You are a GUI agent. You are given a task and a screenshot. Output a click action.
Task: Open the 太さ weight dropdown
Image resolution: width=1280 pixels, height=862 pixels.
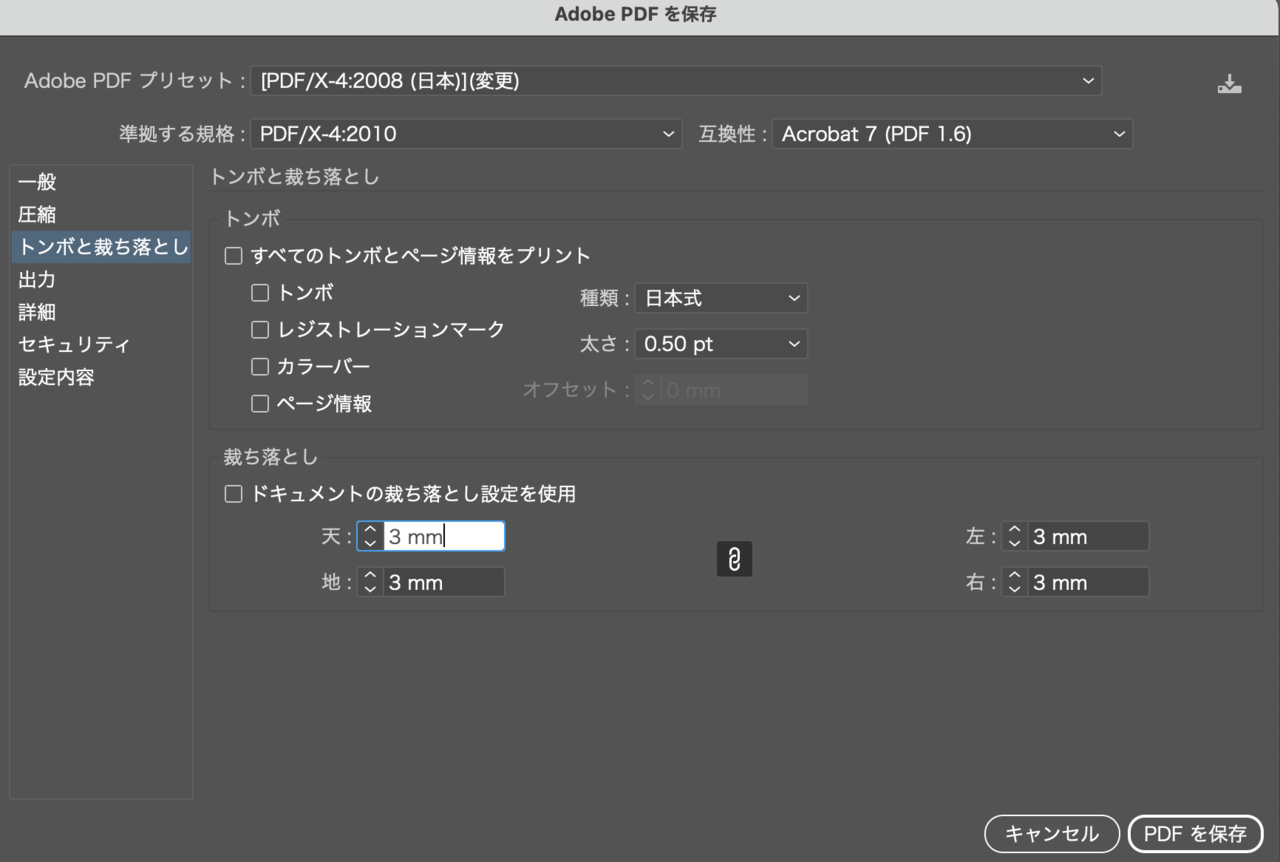click(x=721, y=344)
